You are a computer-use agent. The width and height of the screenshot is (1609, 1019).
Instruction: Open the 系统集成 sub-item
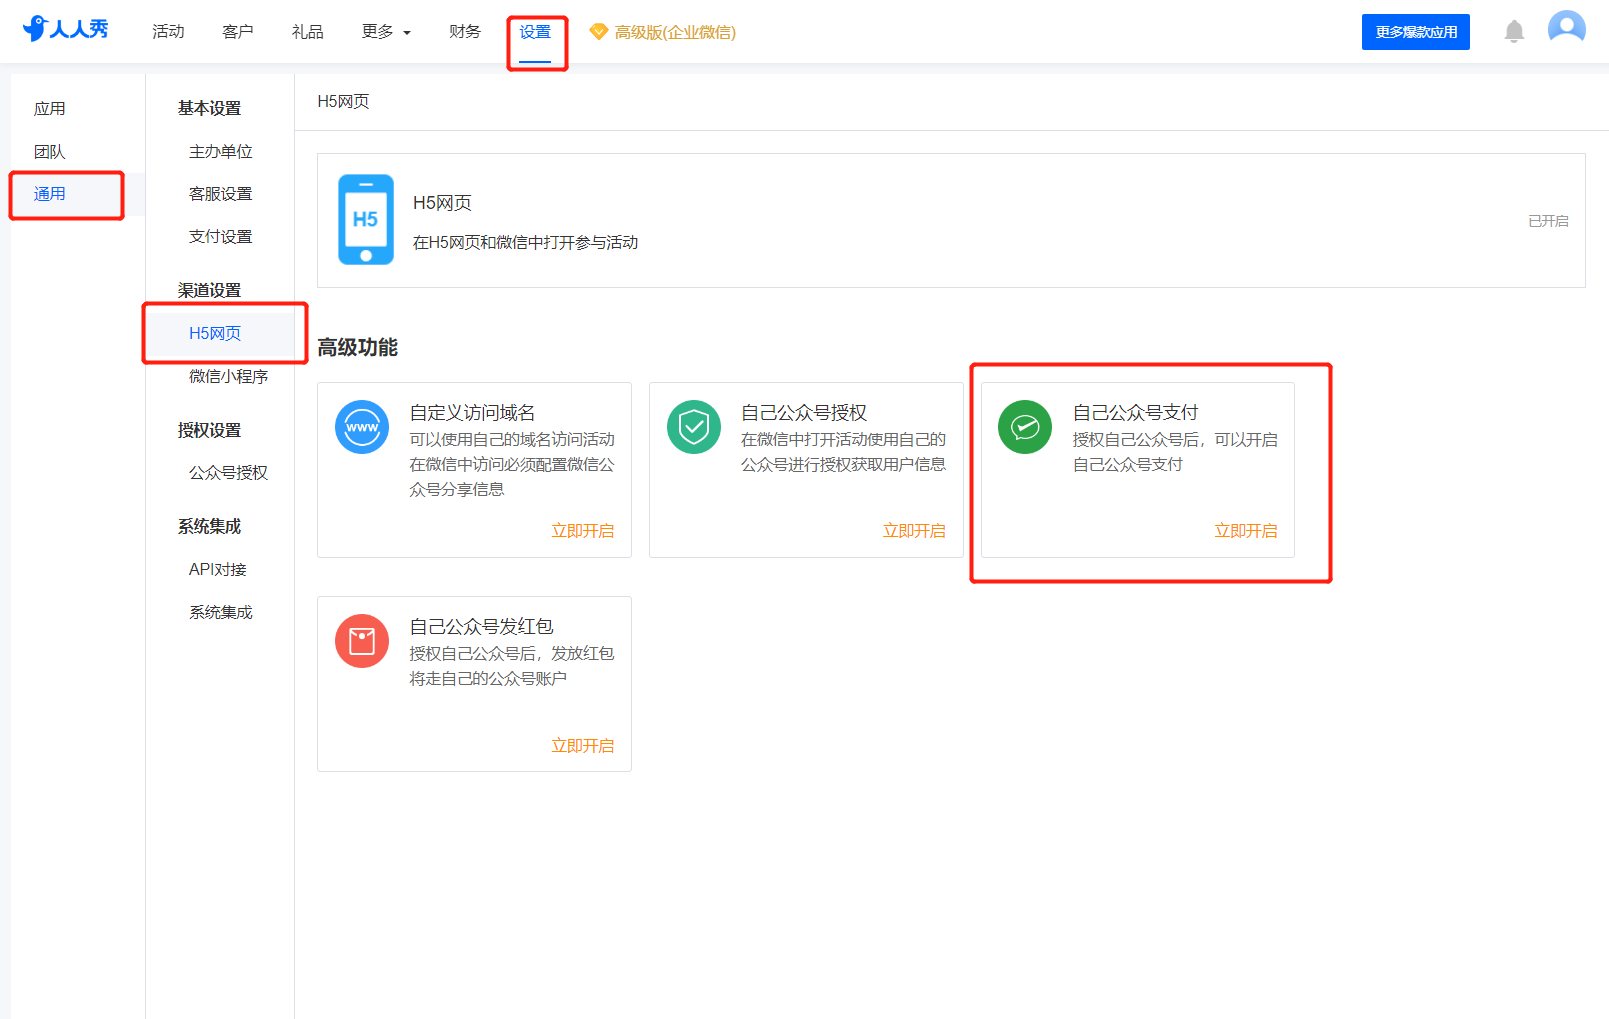point(221,612)
